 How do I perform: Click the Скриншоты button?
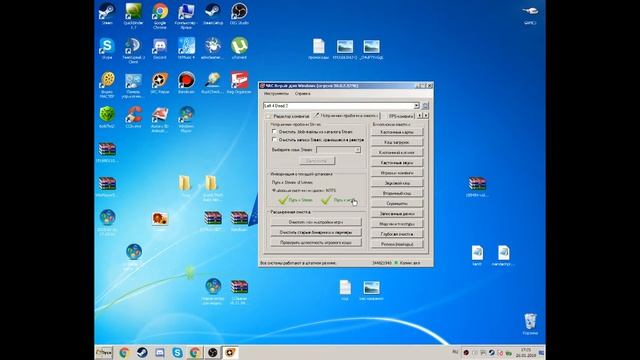397,203
